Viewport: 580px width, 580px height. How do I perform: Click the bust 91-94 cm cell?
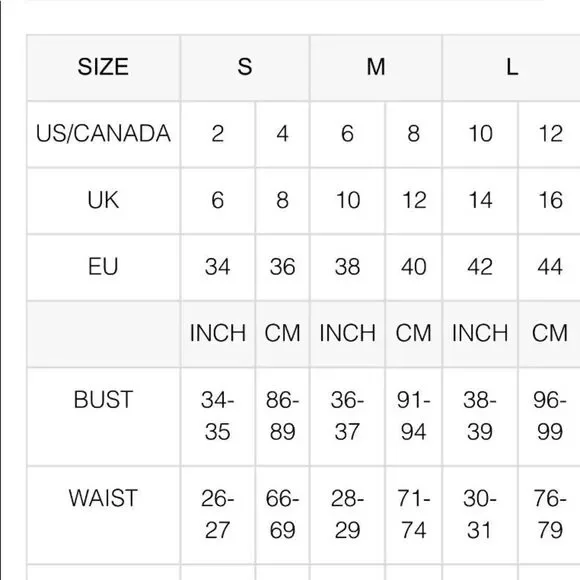click(x=414, y=417)
